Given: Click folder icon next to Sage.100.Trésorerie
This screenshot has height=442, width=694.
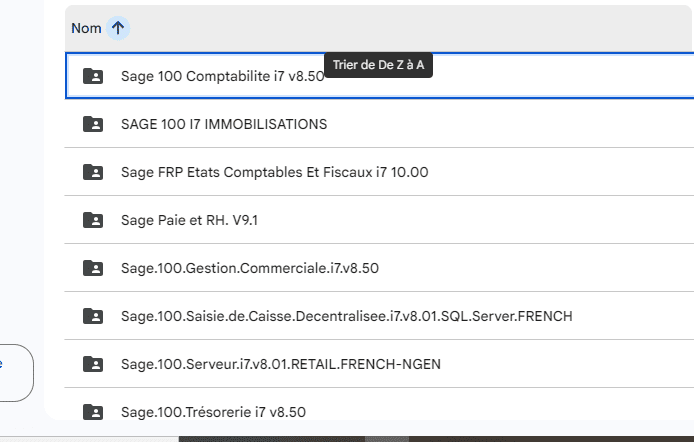Looking at the screenshot, I should pos(93,412).
